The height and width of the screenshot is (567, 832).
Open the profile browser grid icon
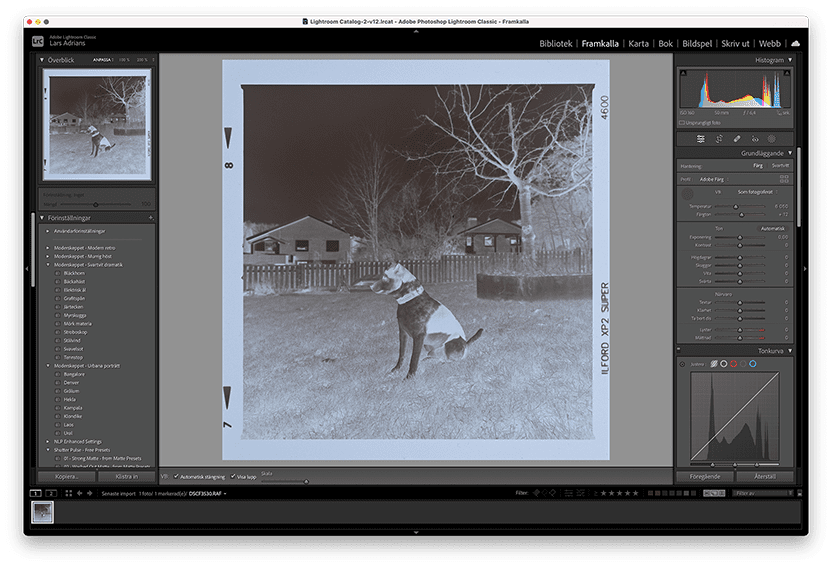[x=784, y=179]
